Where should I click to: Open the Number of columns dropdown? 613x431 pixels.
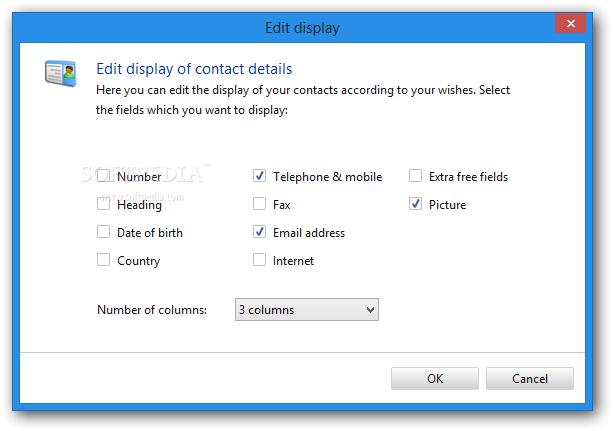307,310
